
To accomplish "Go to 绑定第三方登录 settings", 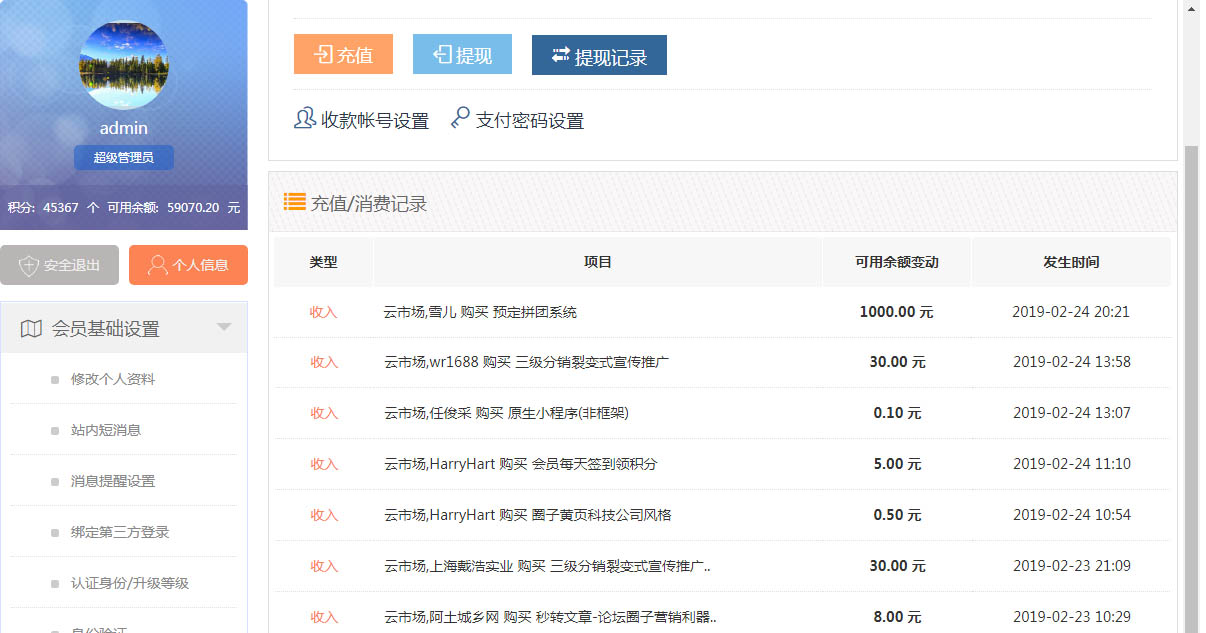I will (x=119, y=532).
